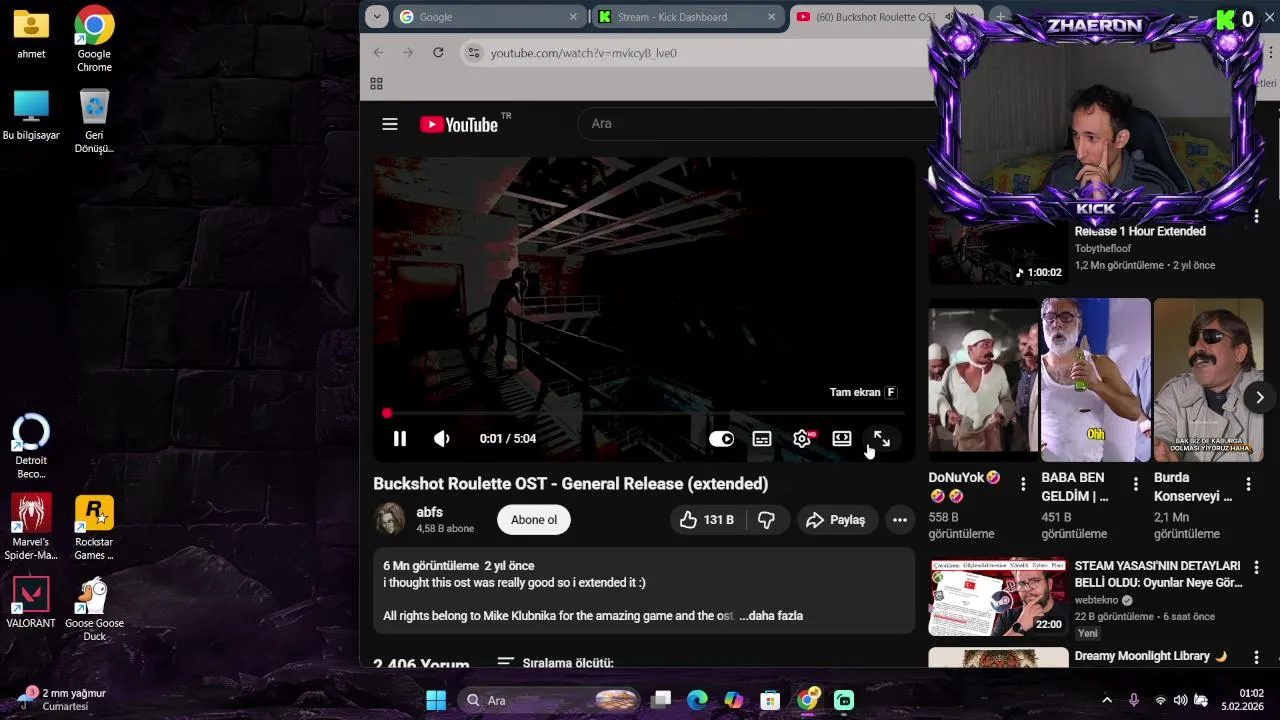Open 'STEAM YASASI'NIN DETAYLARI' video thumbnail

coord(998,597)
